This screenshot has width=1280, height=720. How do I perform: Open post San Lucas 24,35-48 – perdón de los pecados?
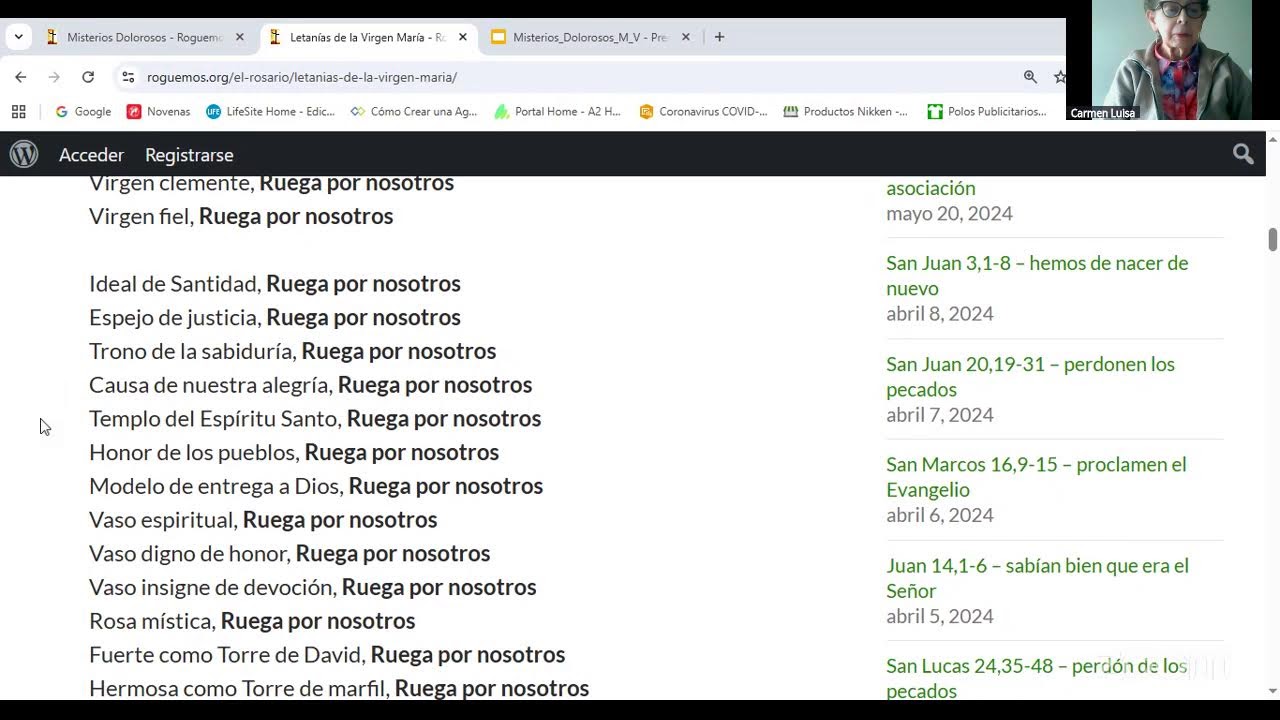point(1036,678)
